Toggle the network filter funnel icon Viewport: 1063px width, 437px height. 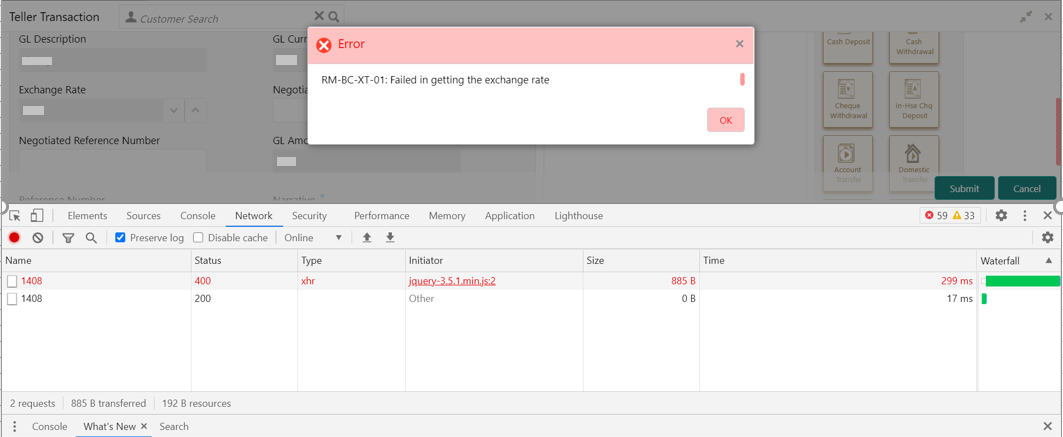point(68,238)
